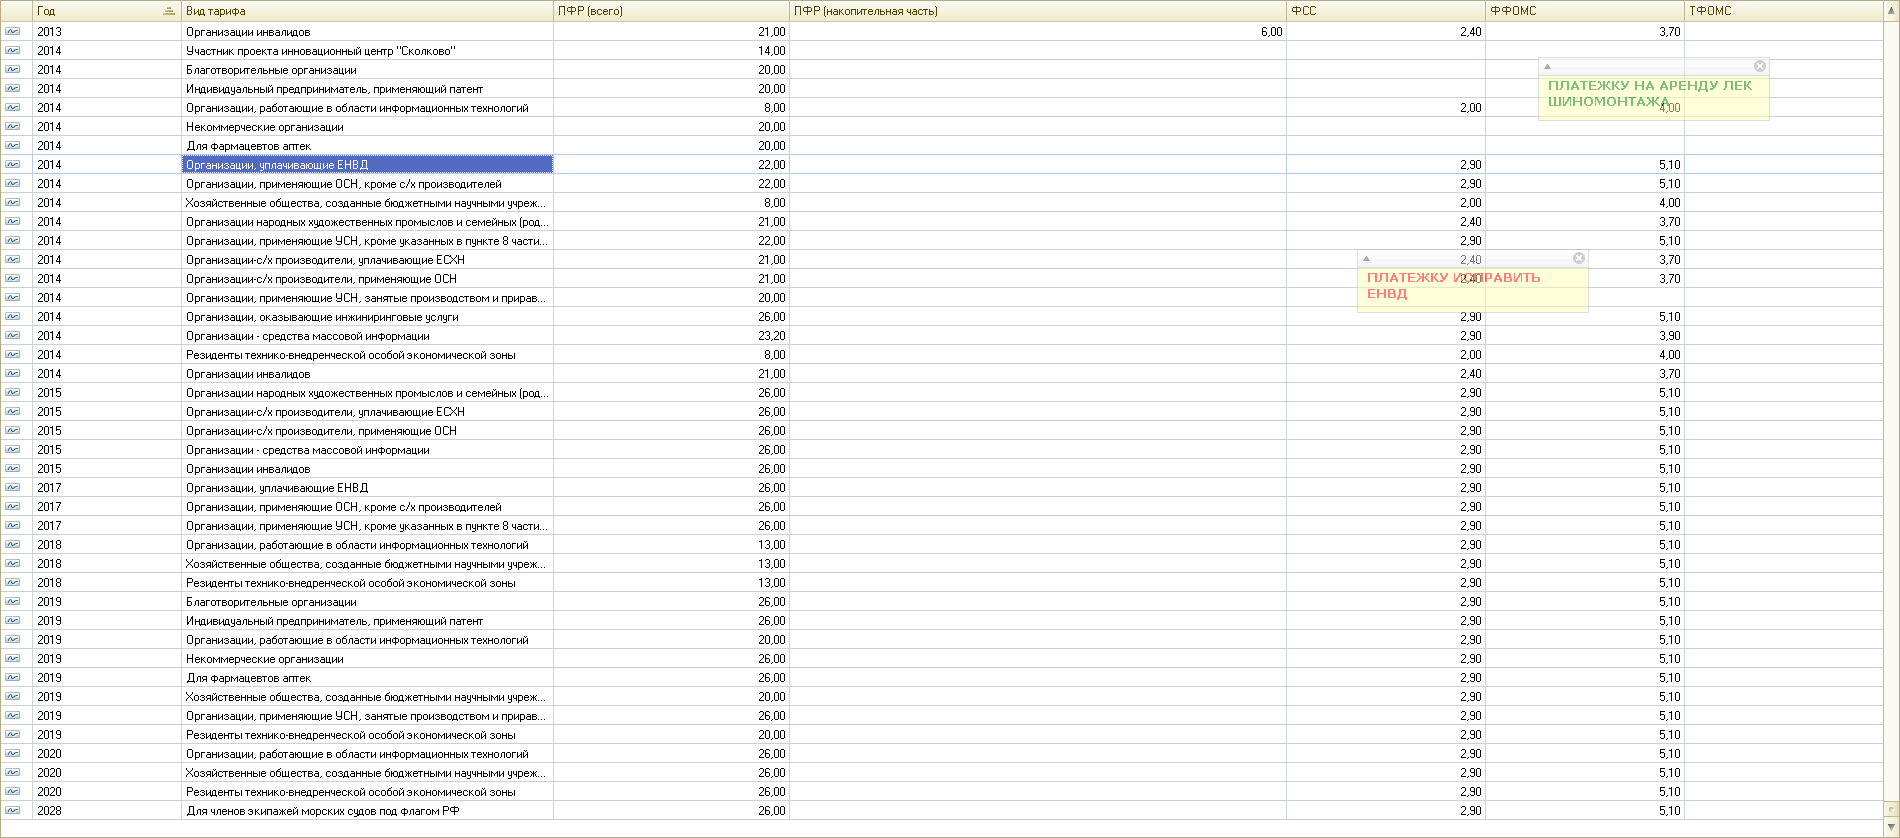Click the 'ПФР (всего)' column header
The image size is (1900, 838).
point(670,11)
